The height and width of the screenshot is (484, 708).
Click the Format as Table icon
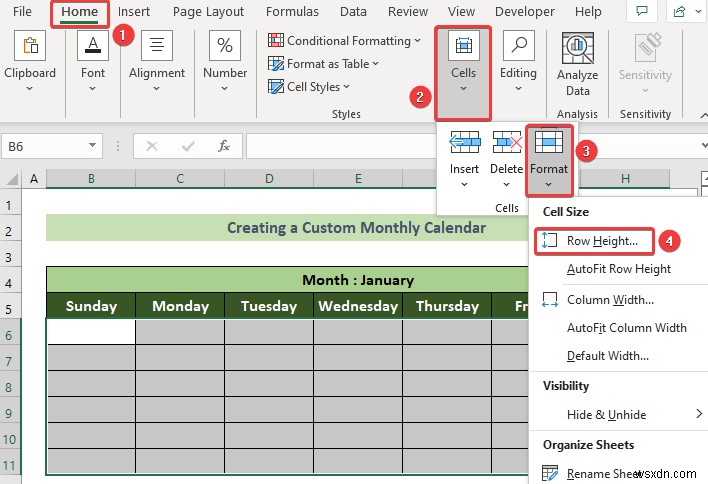[276, 64]
